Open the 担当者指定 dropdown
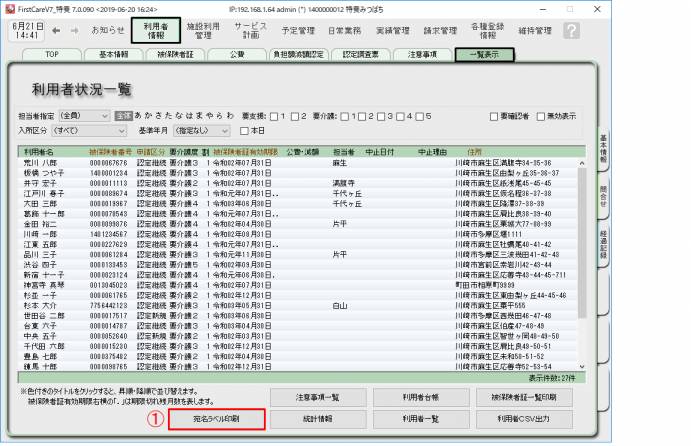Screen dimensions: 691x446 click(x=83, y=116)
